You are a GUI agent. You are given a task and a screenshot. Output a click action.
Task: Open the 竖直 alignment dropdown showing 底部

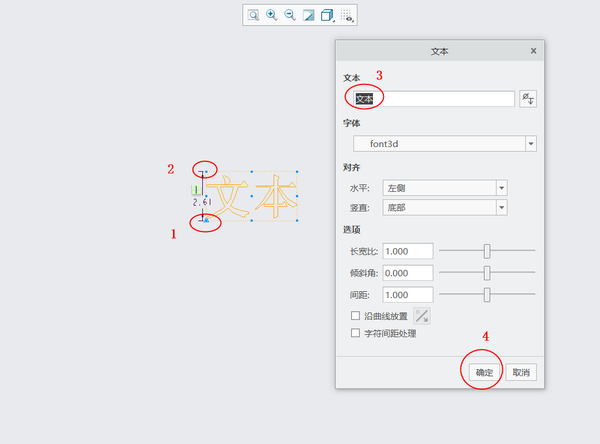[x=445, y=207]
